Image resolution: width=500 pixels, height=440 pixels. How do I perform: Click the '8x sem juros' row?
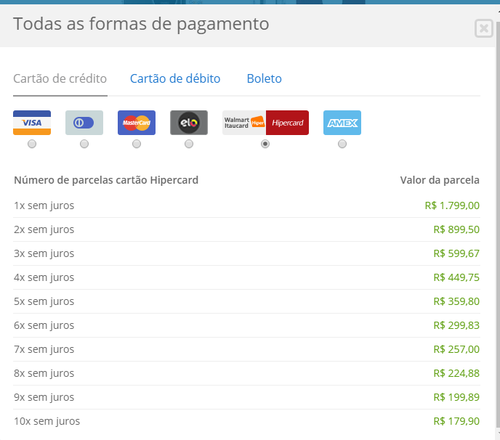click(x=247, y=374)
